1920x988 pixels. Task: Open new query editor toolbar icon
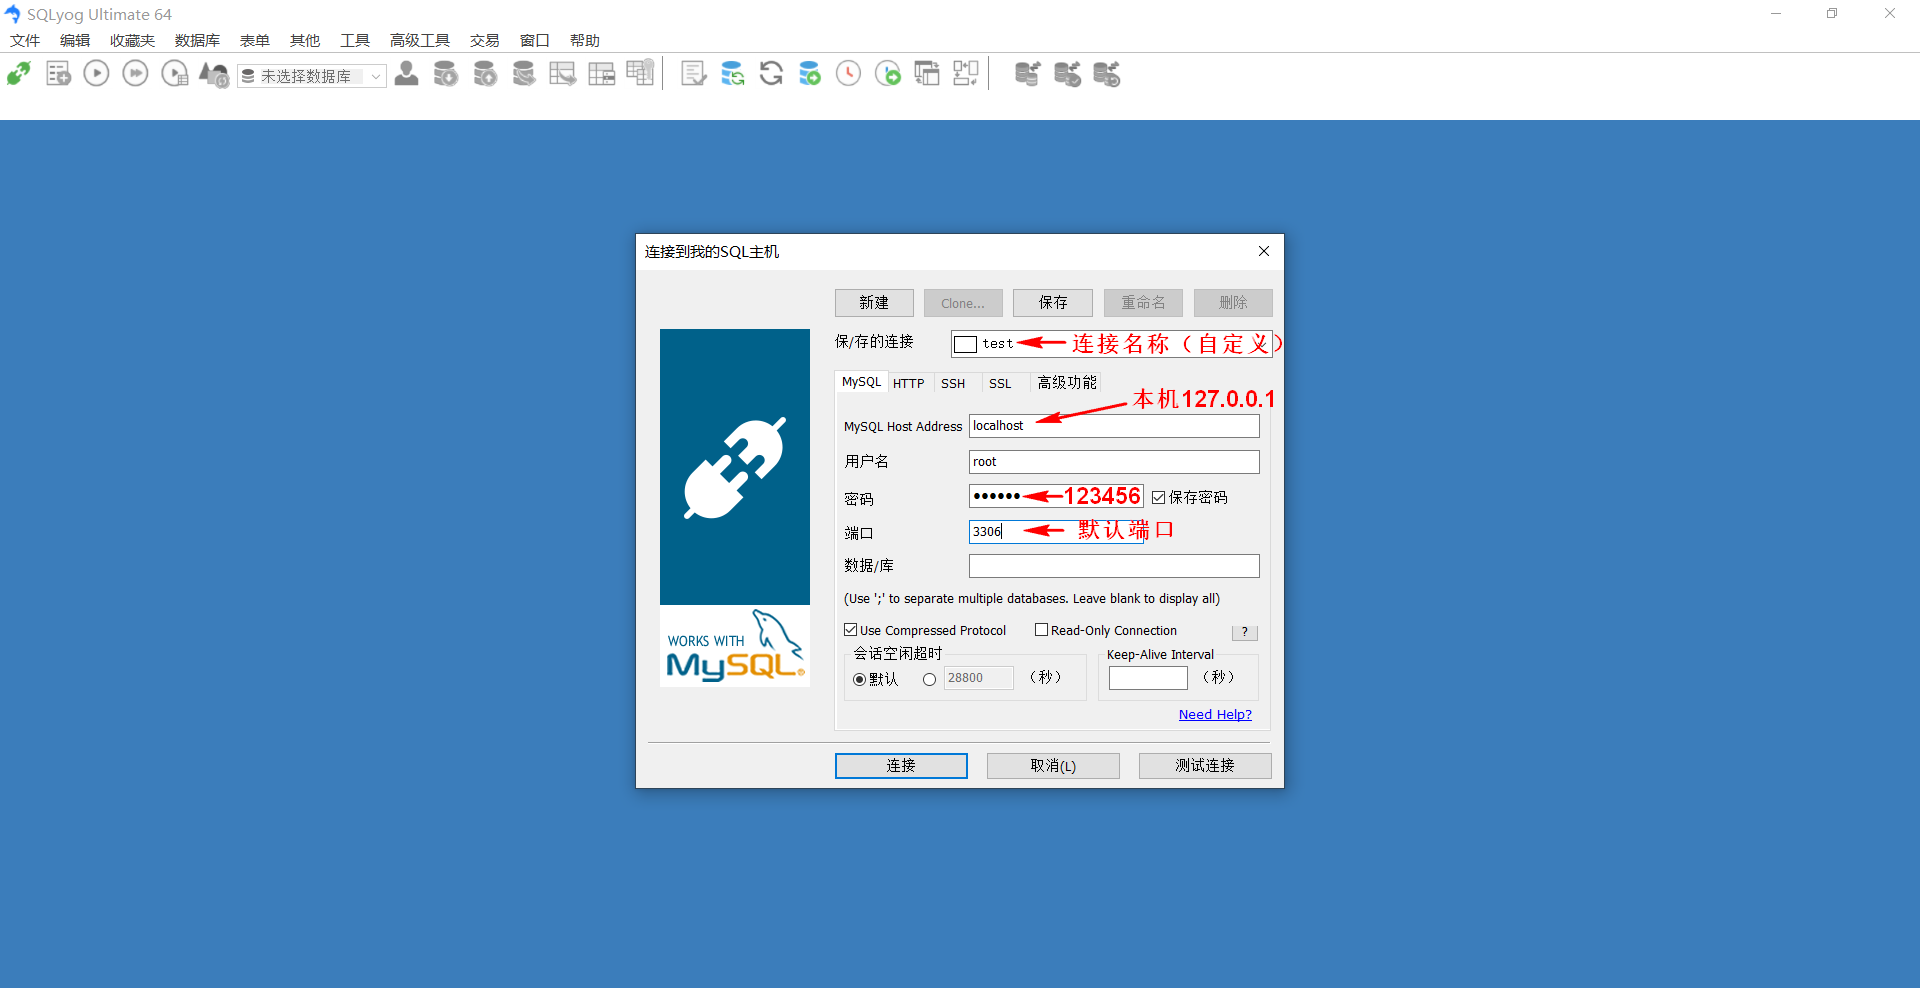point(58,74)
